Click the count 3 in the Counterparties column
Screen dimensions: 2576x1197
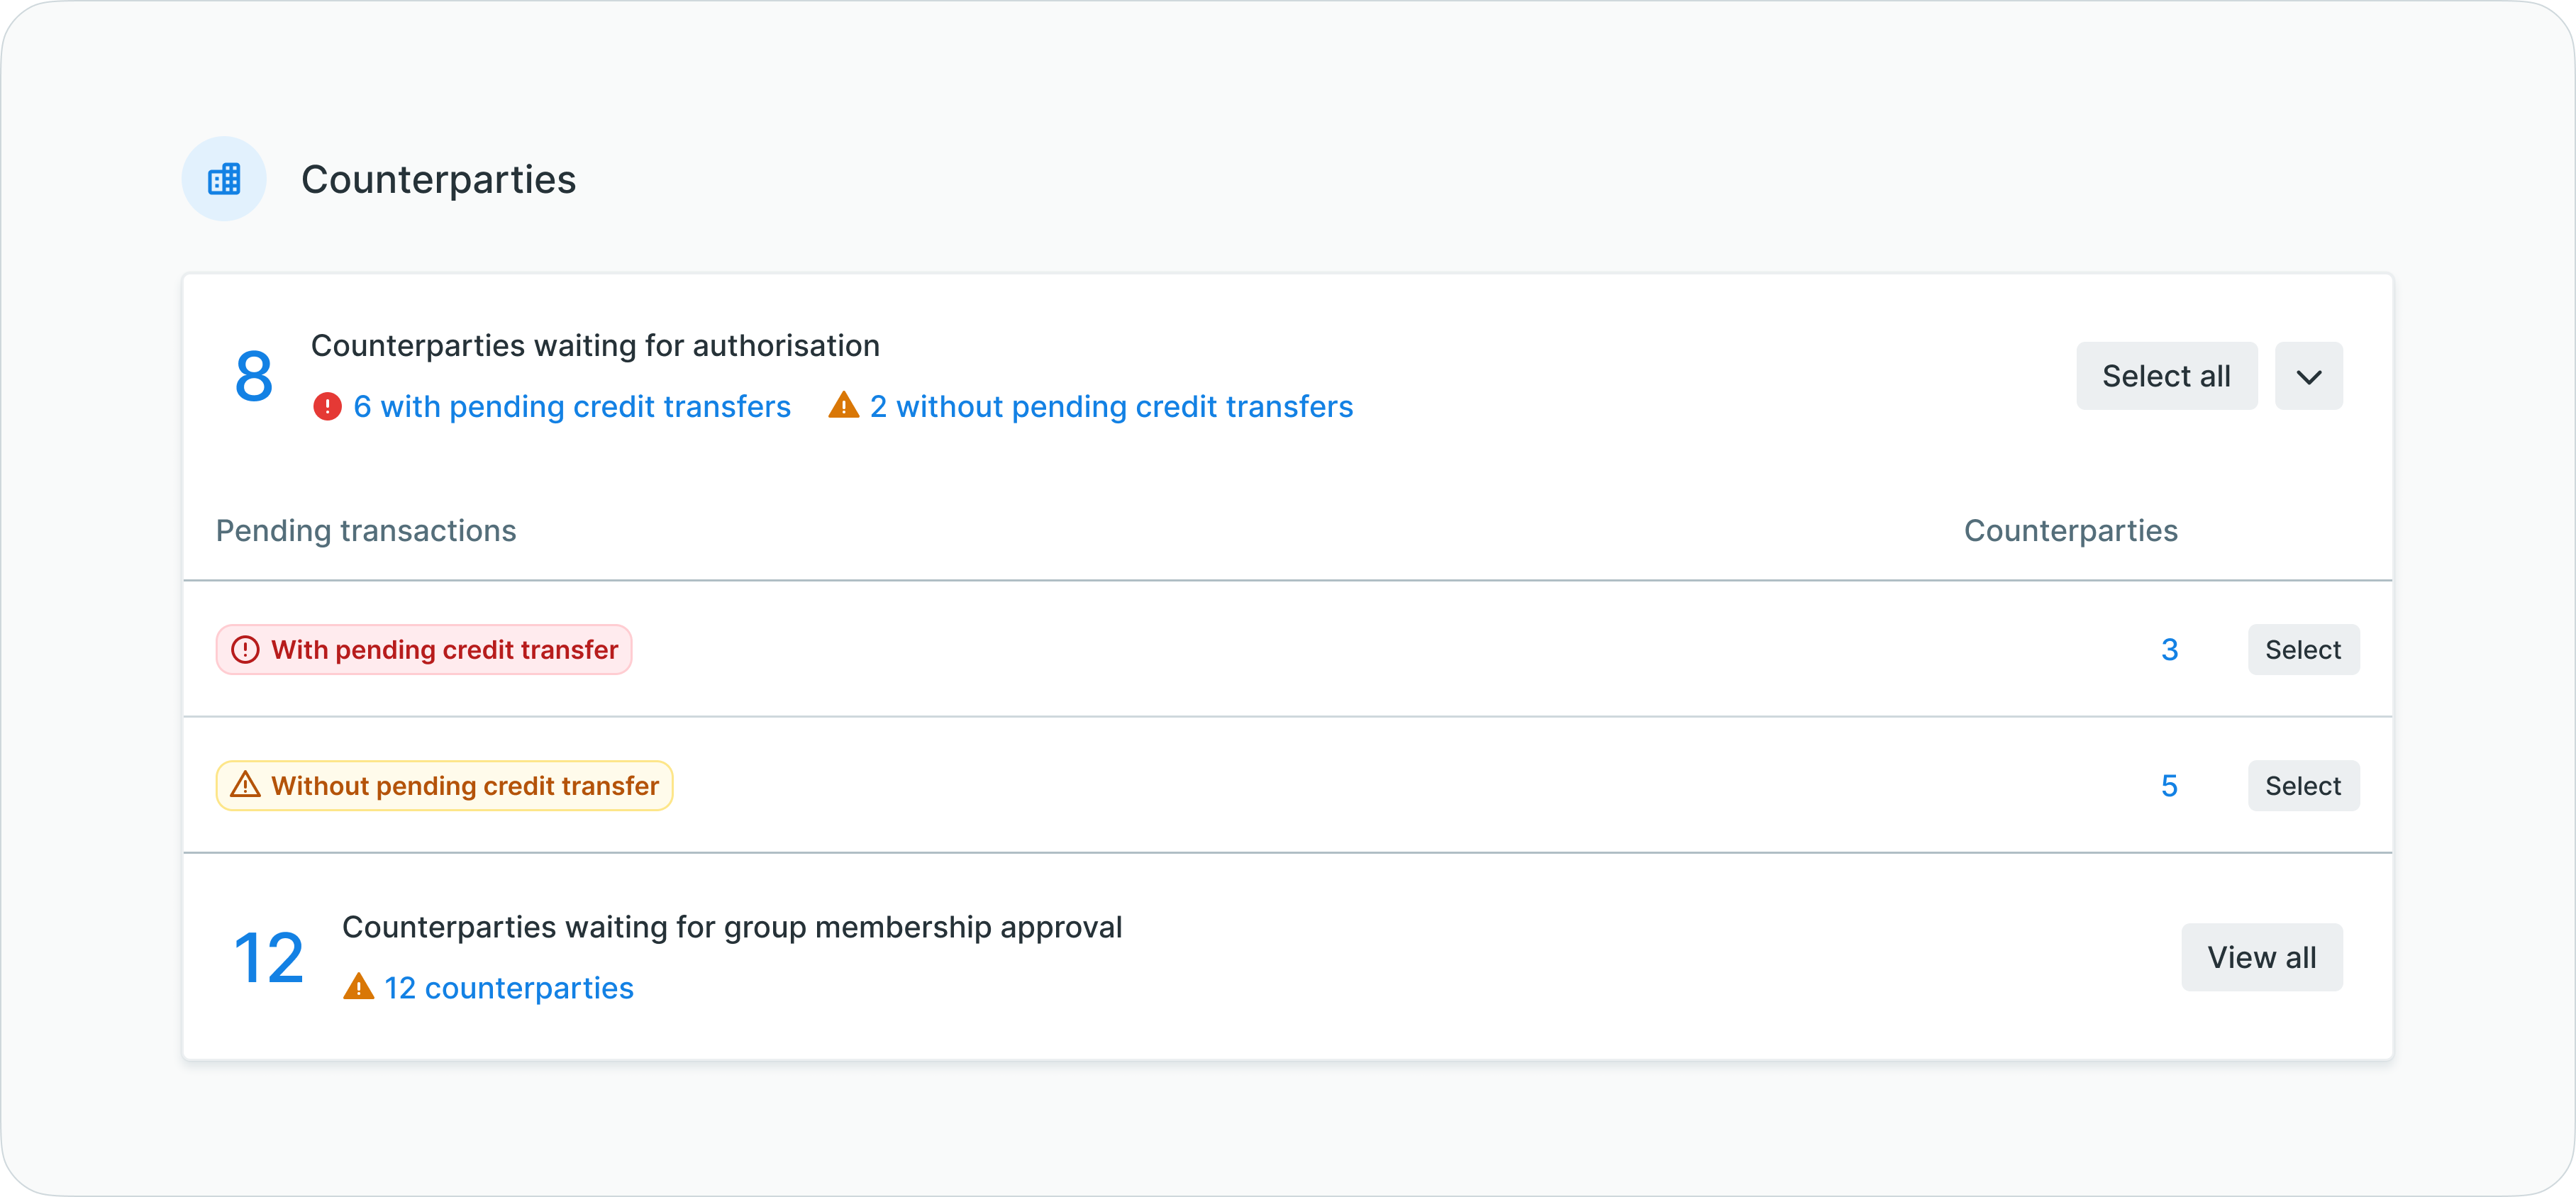coord(2169,650)
